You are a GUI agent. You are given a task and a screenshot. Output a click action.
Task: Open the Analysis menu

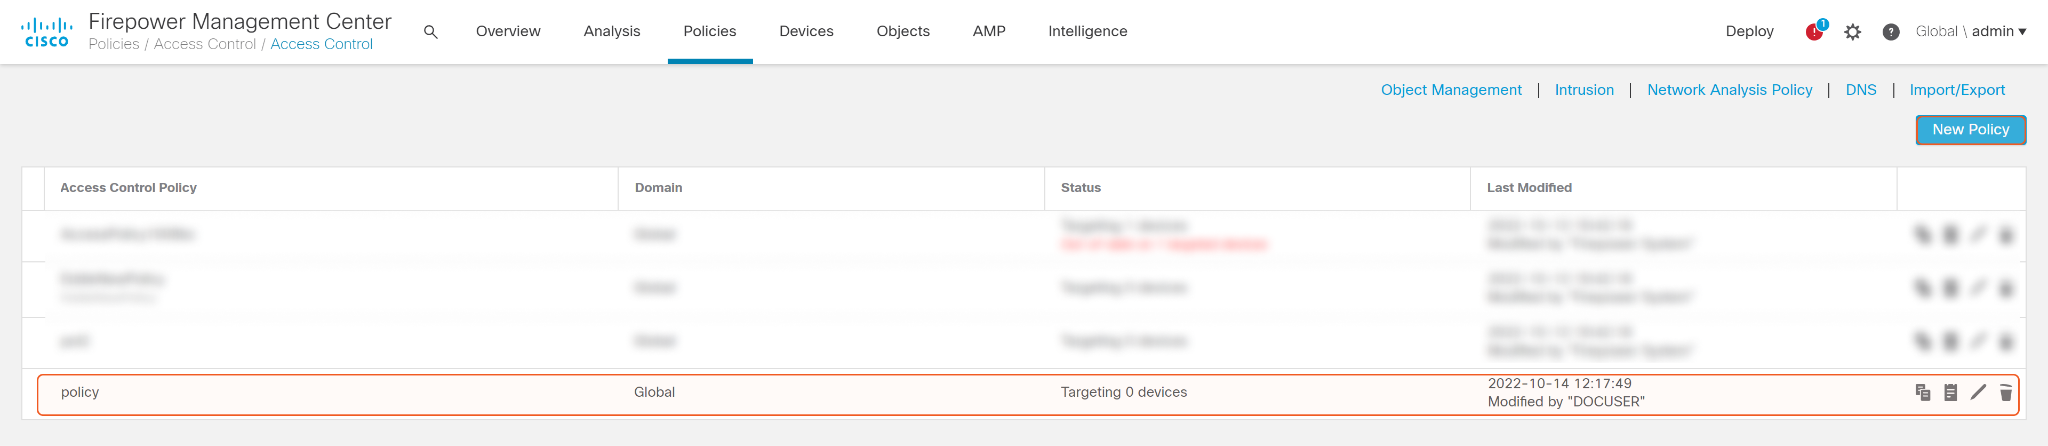pos(612,32)
